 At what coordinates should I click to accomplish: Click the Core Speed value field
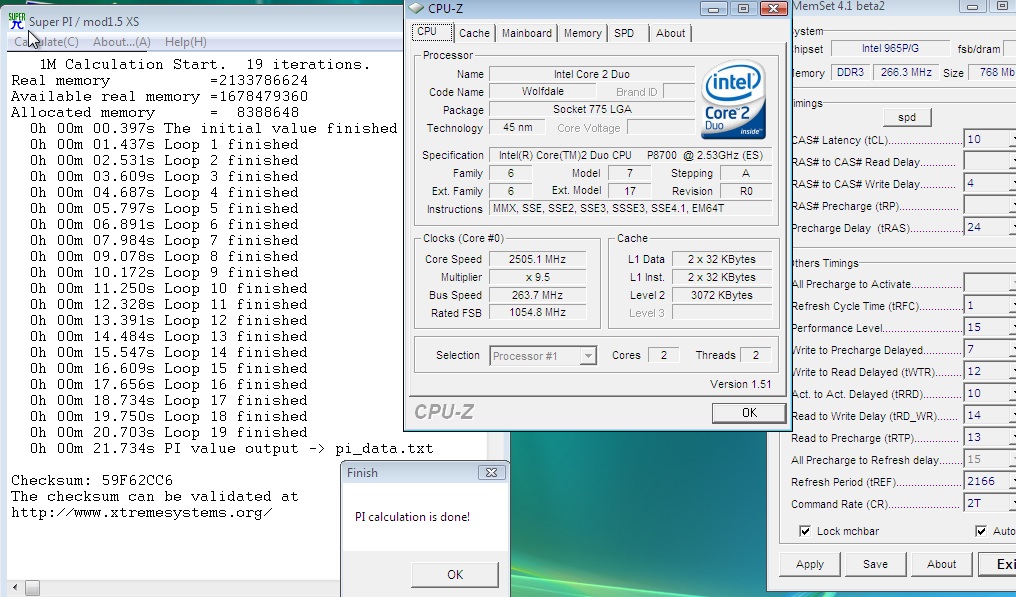pos(537,259)
